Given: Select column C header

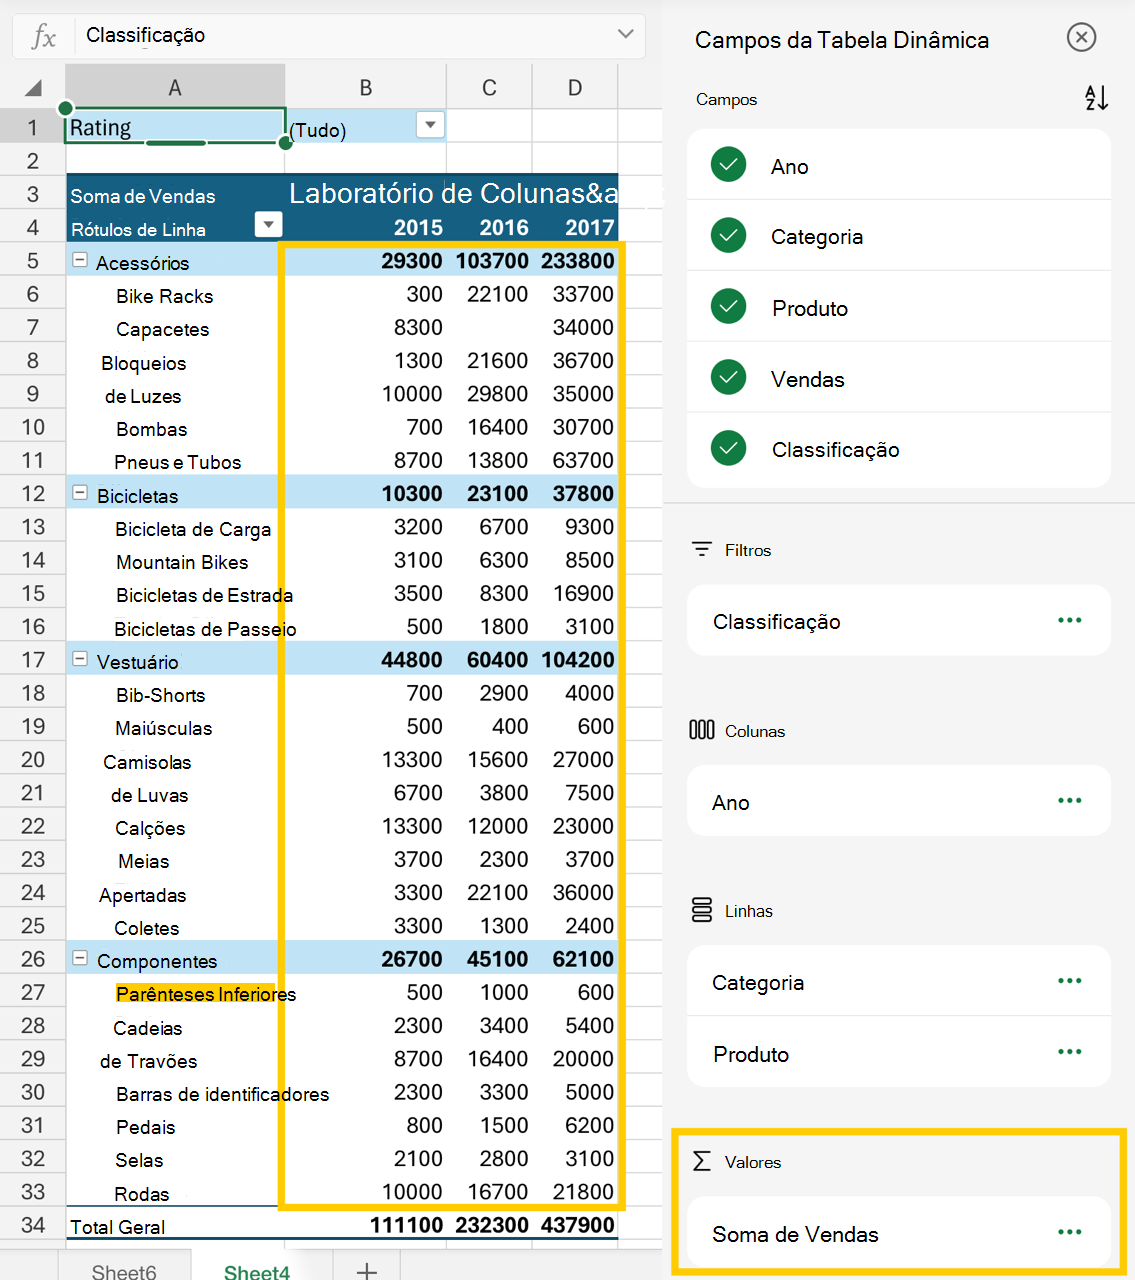Looking at the screenshot, I should pyautogui.click(x=489, y=88).
